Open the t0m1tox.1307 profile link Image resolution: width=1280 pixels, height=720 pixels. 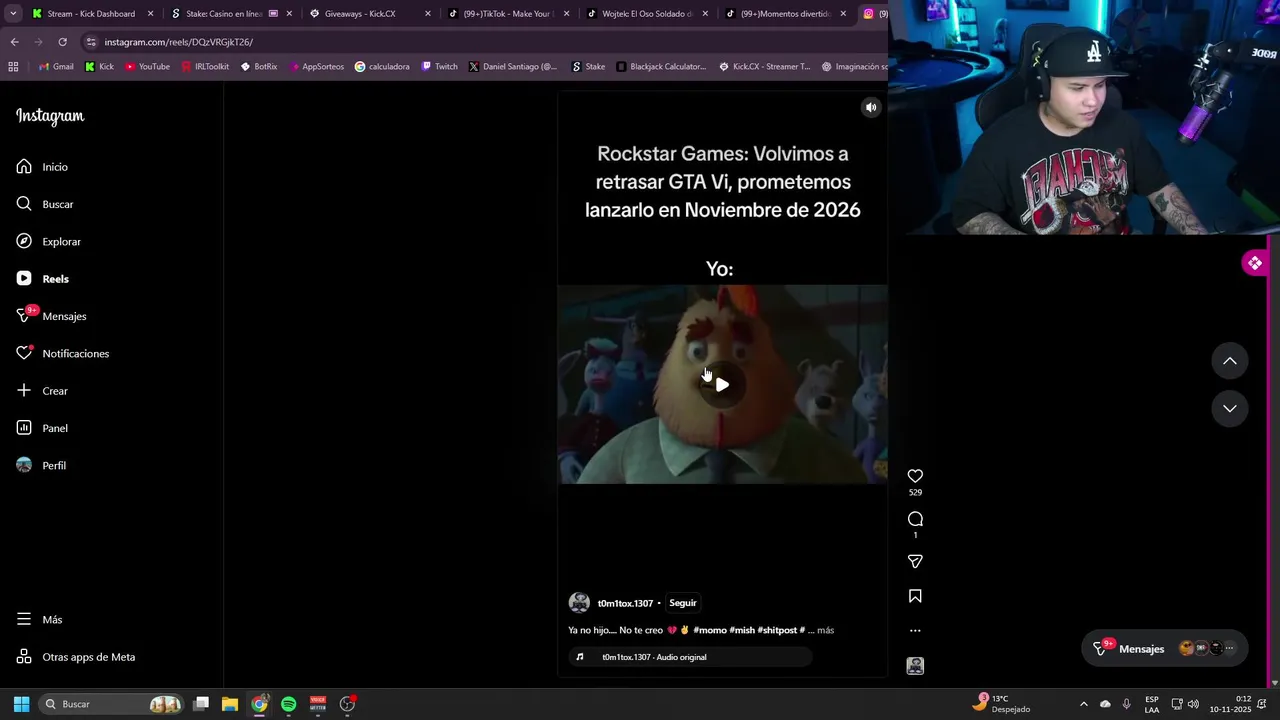pos(625,603)
